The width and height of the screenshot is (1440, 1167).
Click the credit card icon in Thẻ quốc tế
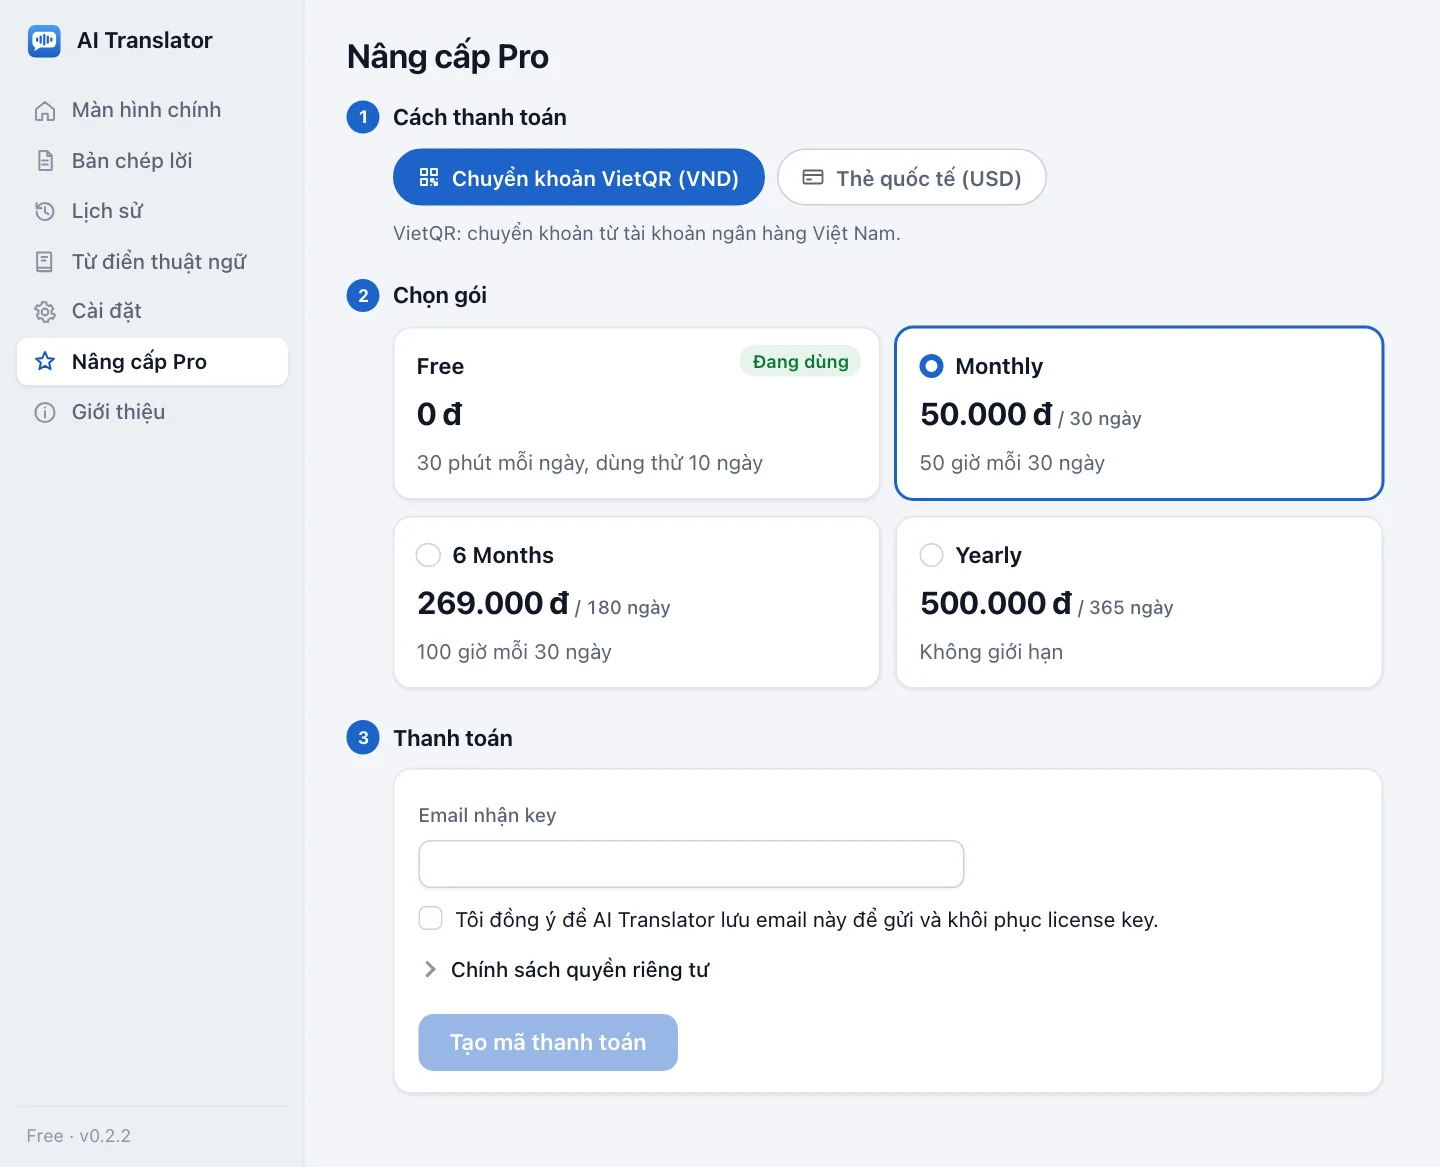[813, 177]
